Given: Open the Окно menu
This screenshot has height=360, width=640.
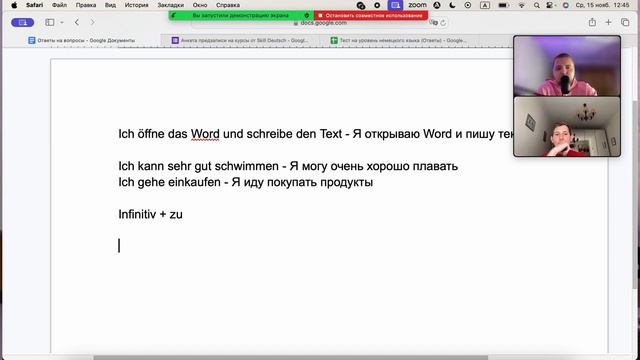Looking at the screenshot, I should click(x=200, y=5).
